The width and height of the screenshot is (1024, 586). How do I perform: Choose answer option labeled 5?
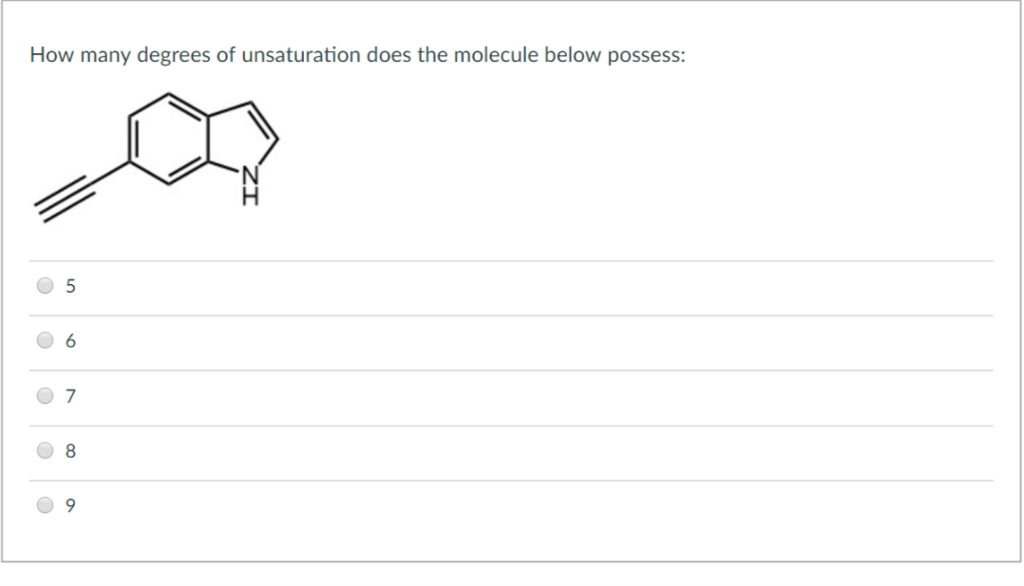pos(70,286)
